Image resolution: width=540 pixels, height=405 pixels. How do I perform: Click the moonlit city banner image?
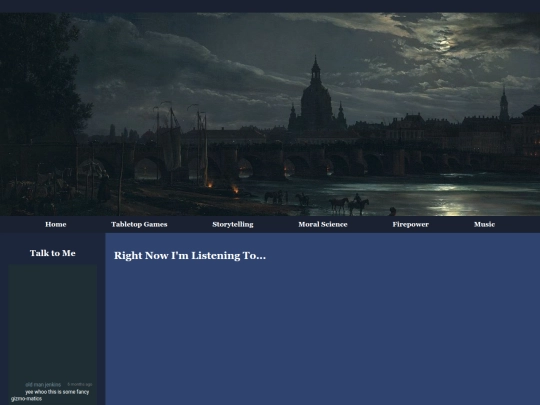point(270,114)
